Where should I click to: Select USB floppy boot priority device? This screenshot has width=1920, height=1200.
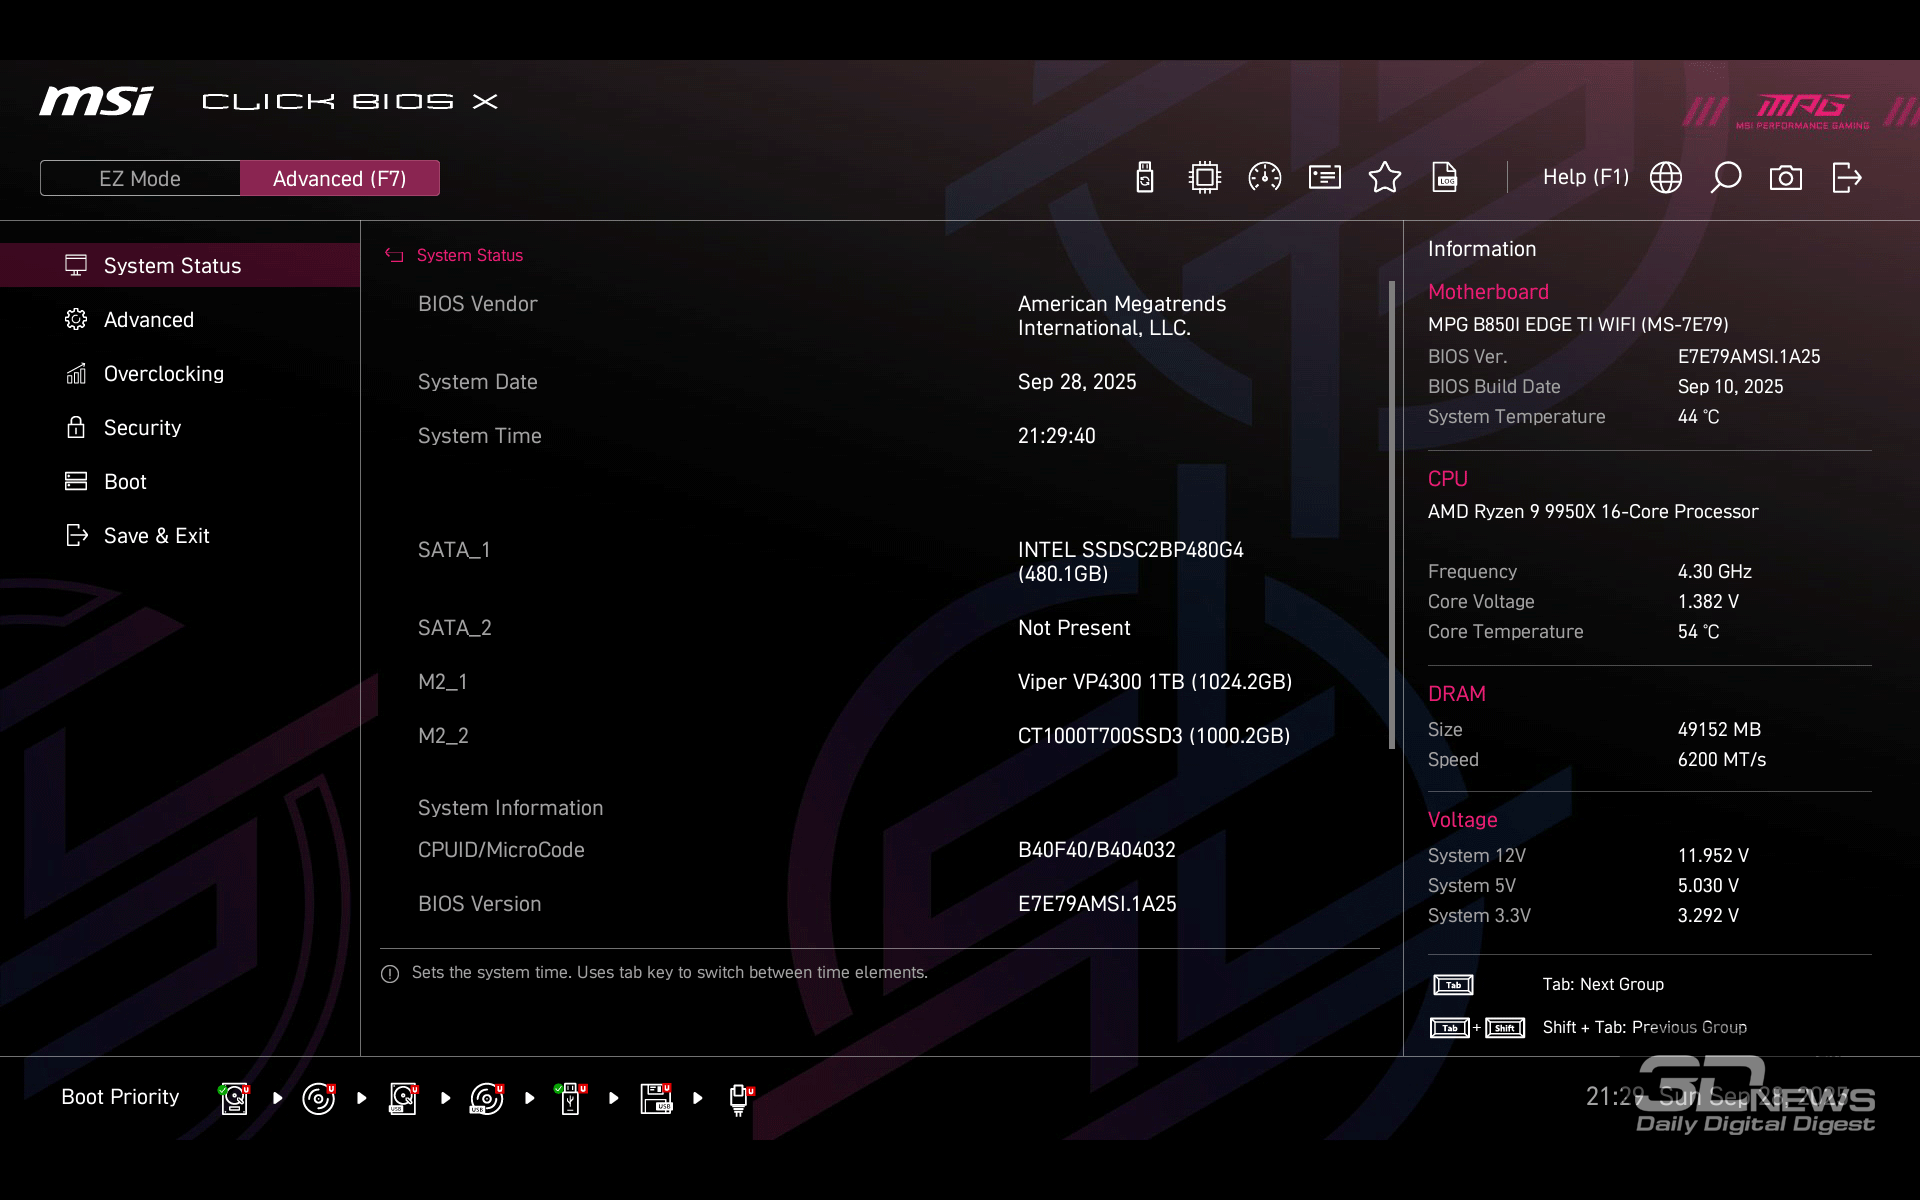pyautogui.click(x=656, y=1098)
